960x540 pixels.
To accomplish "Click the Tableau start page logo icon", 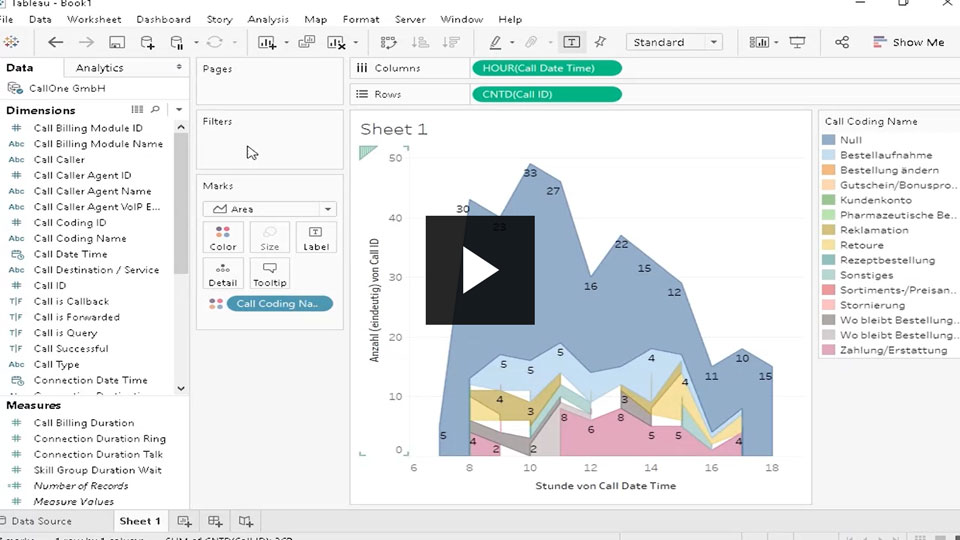I will coord(11,42).
